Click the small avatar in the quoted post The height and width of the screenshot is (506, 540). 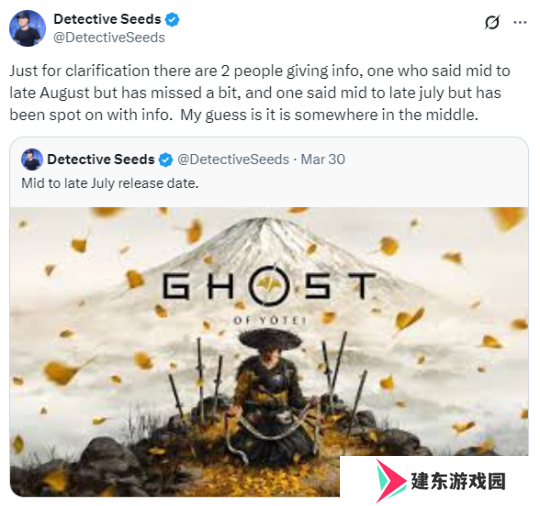coord(32,159)
